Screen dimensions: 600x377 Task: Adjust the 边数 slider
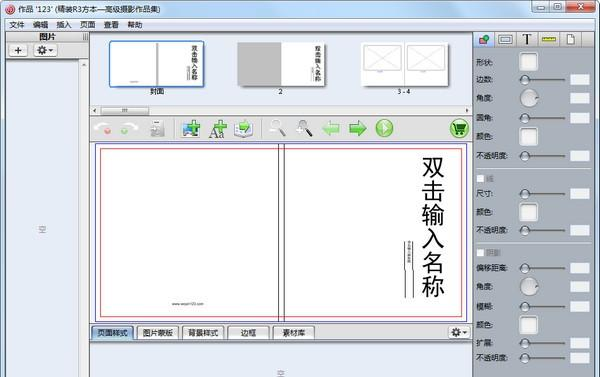[542, 80]
